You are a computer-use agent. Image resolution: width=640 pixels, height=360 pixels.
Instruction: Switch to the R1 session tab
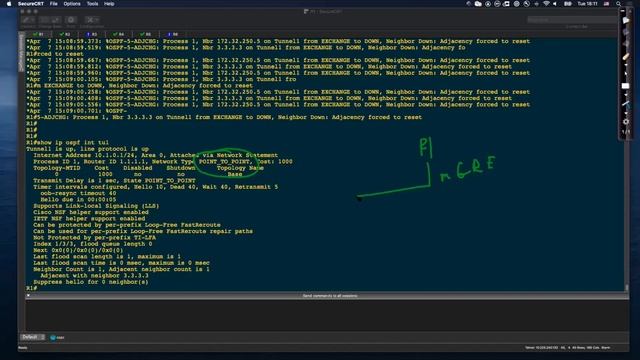pos(38,34)
